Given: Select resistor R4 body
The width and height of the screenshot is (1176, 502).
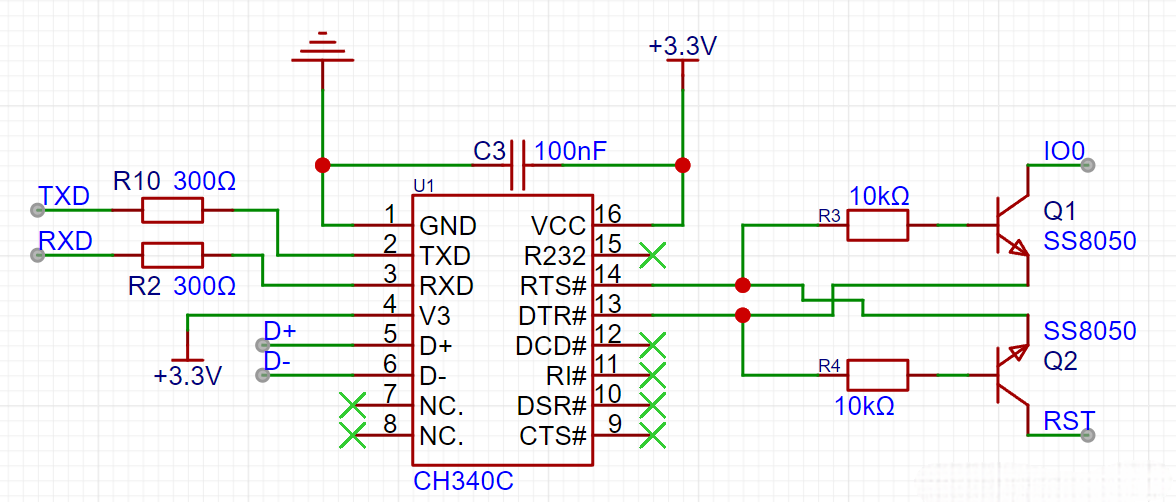Looking at the screenshot, I should click(x=877, y=374).
